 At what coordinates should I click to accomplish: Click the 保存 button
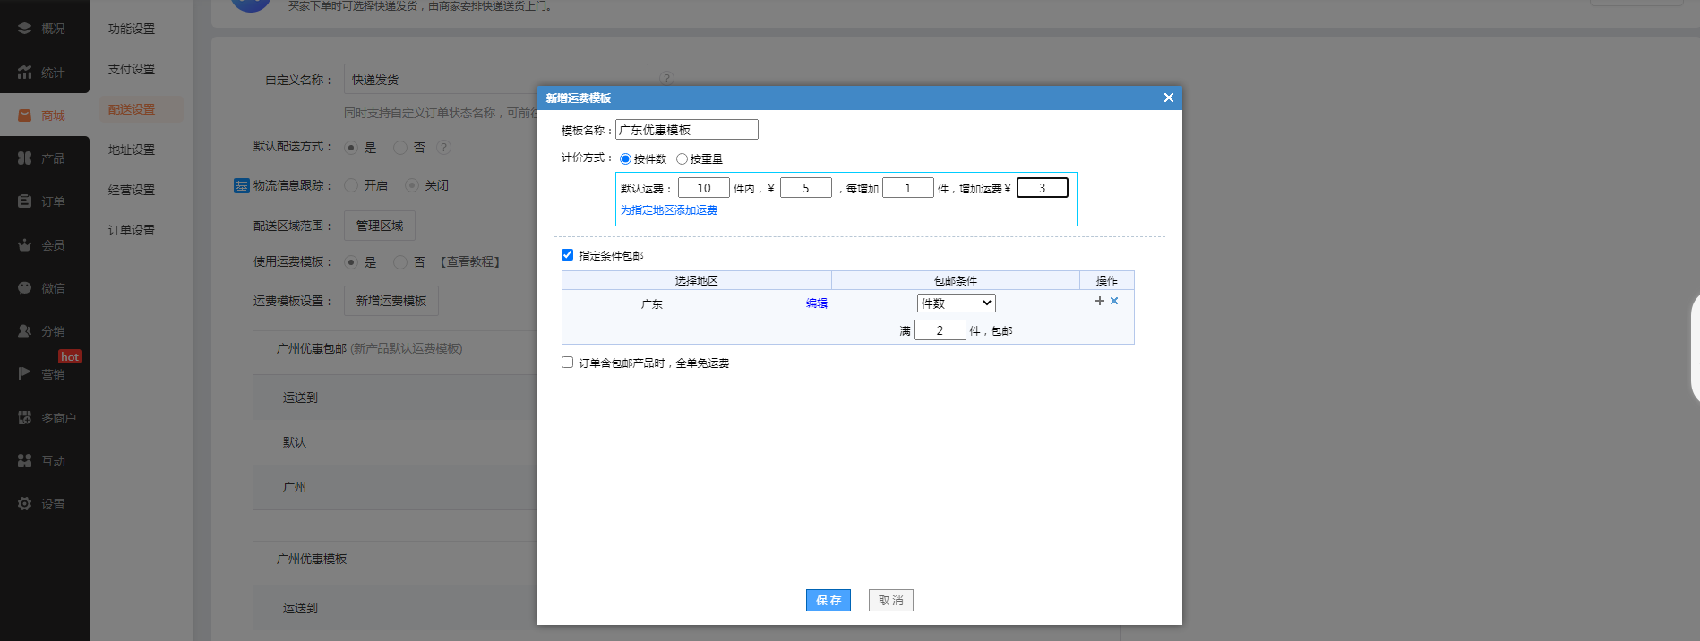point(828,600)
